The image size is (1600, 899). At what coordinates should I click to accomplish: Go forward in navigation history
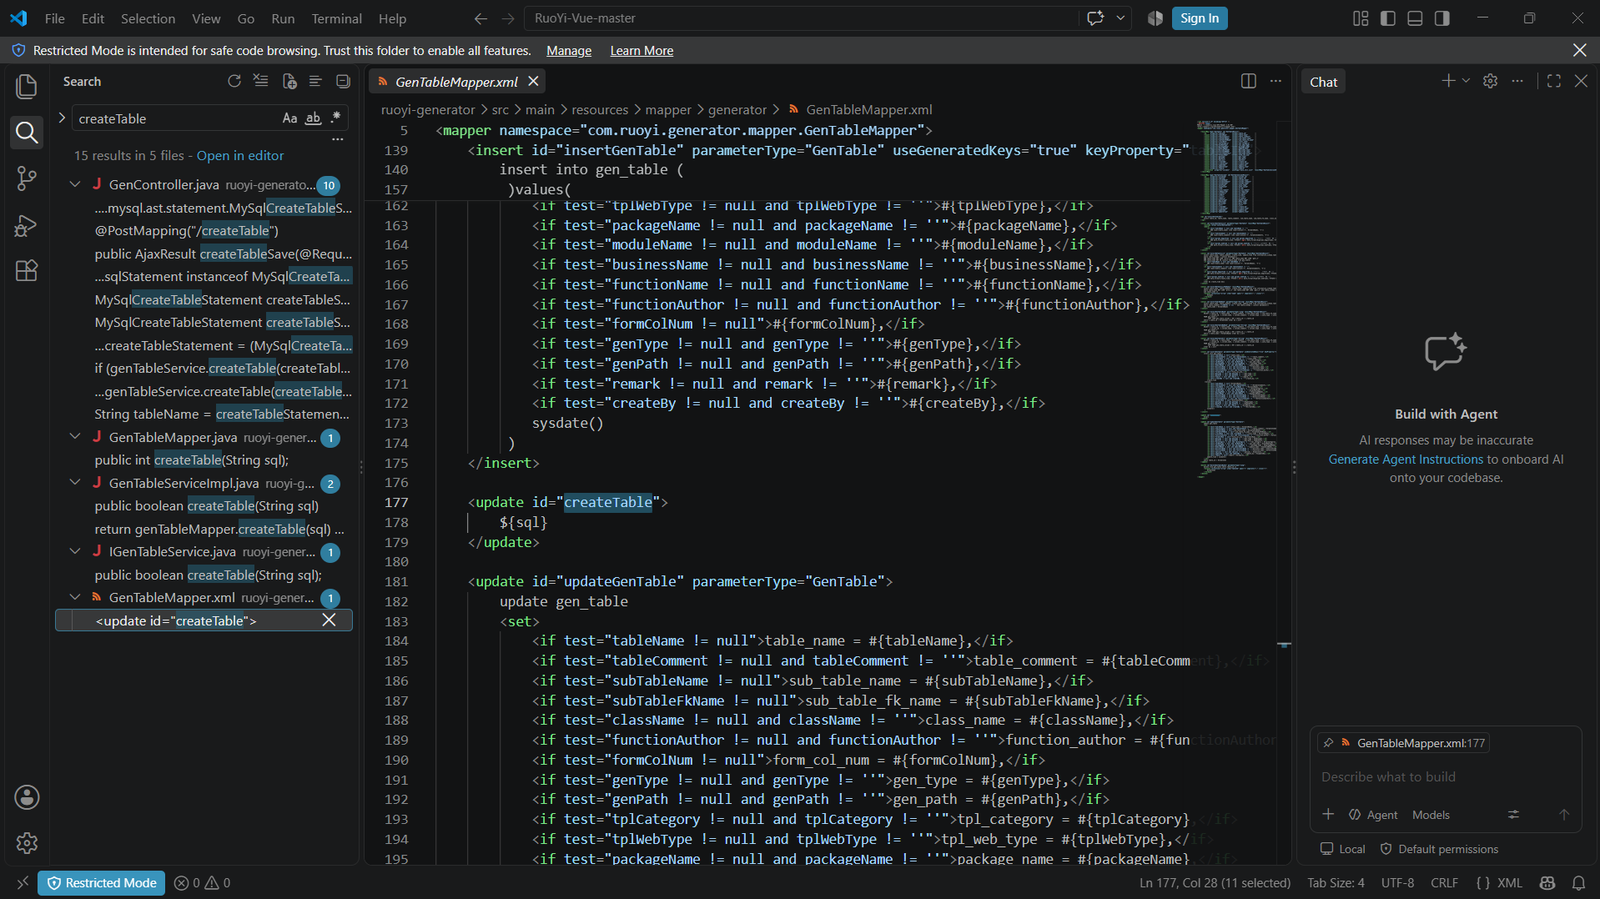[x=508, y=18]
